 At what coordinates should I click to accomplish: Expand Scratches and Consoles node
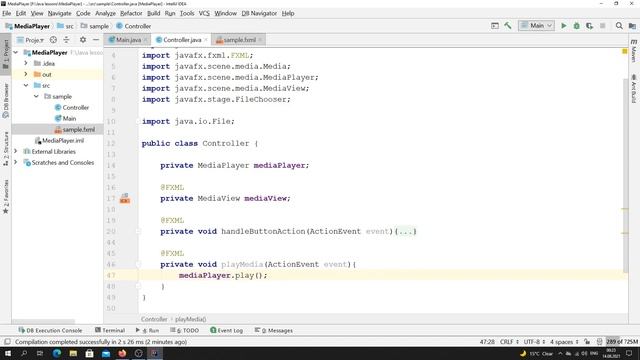16,162
